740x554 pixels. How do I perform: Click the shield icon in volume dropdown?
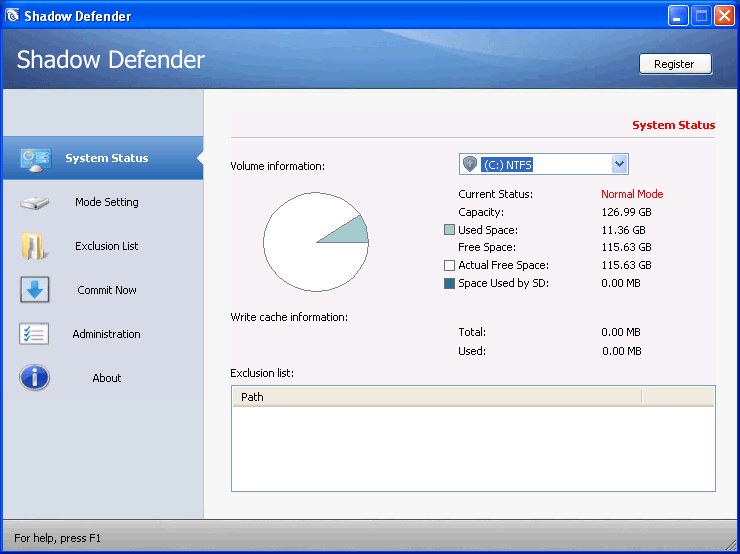pos(470,164)
